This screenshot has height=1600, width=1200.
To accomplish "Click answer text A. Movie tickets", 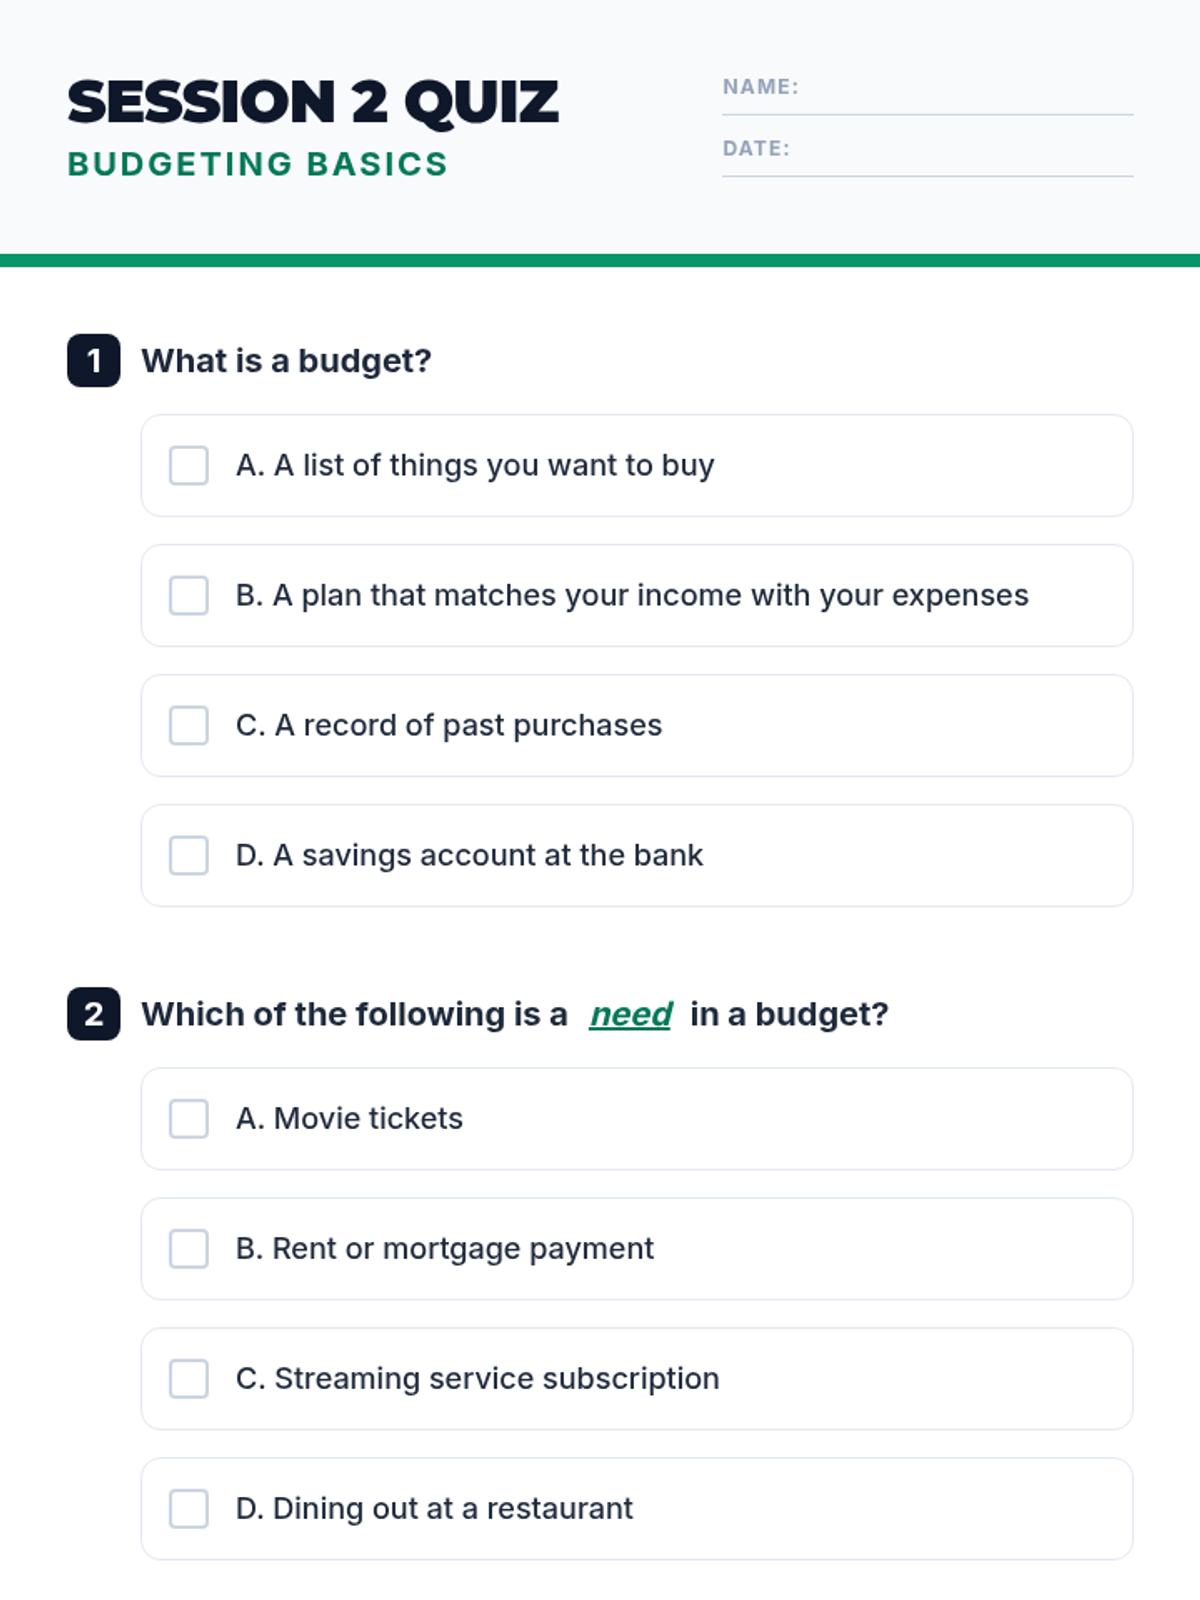I will point(349,1119).
